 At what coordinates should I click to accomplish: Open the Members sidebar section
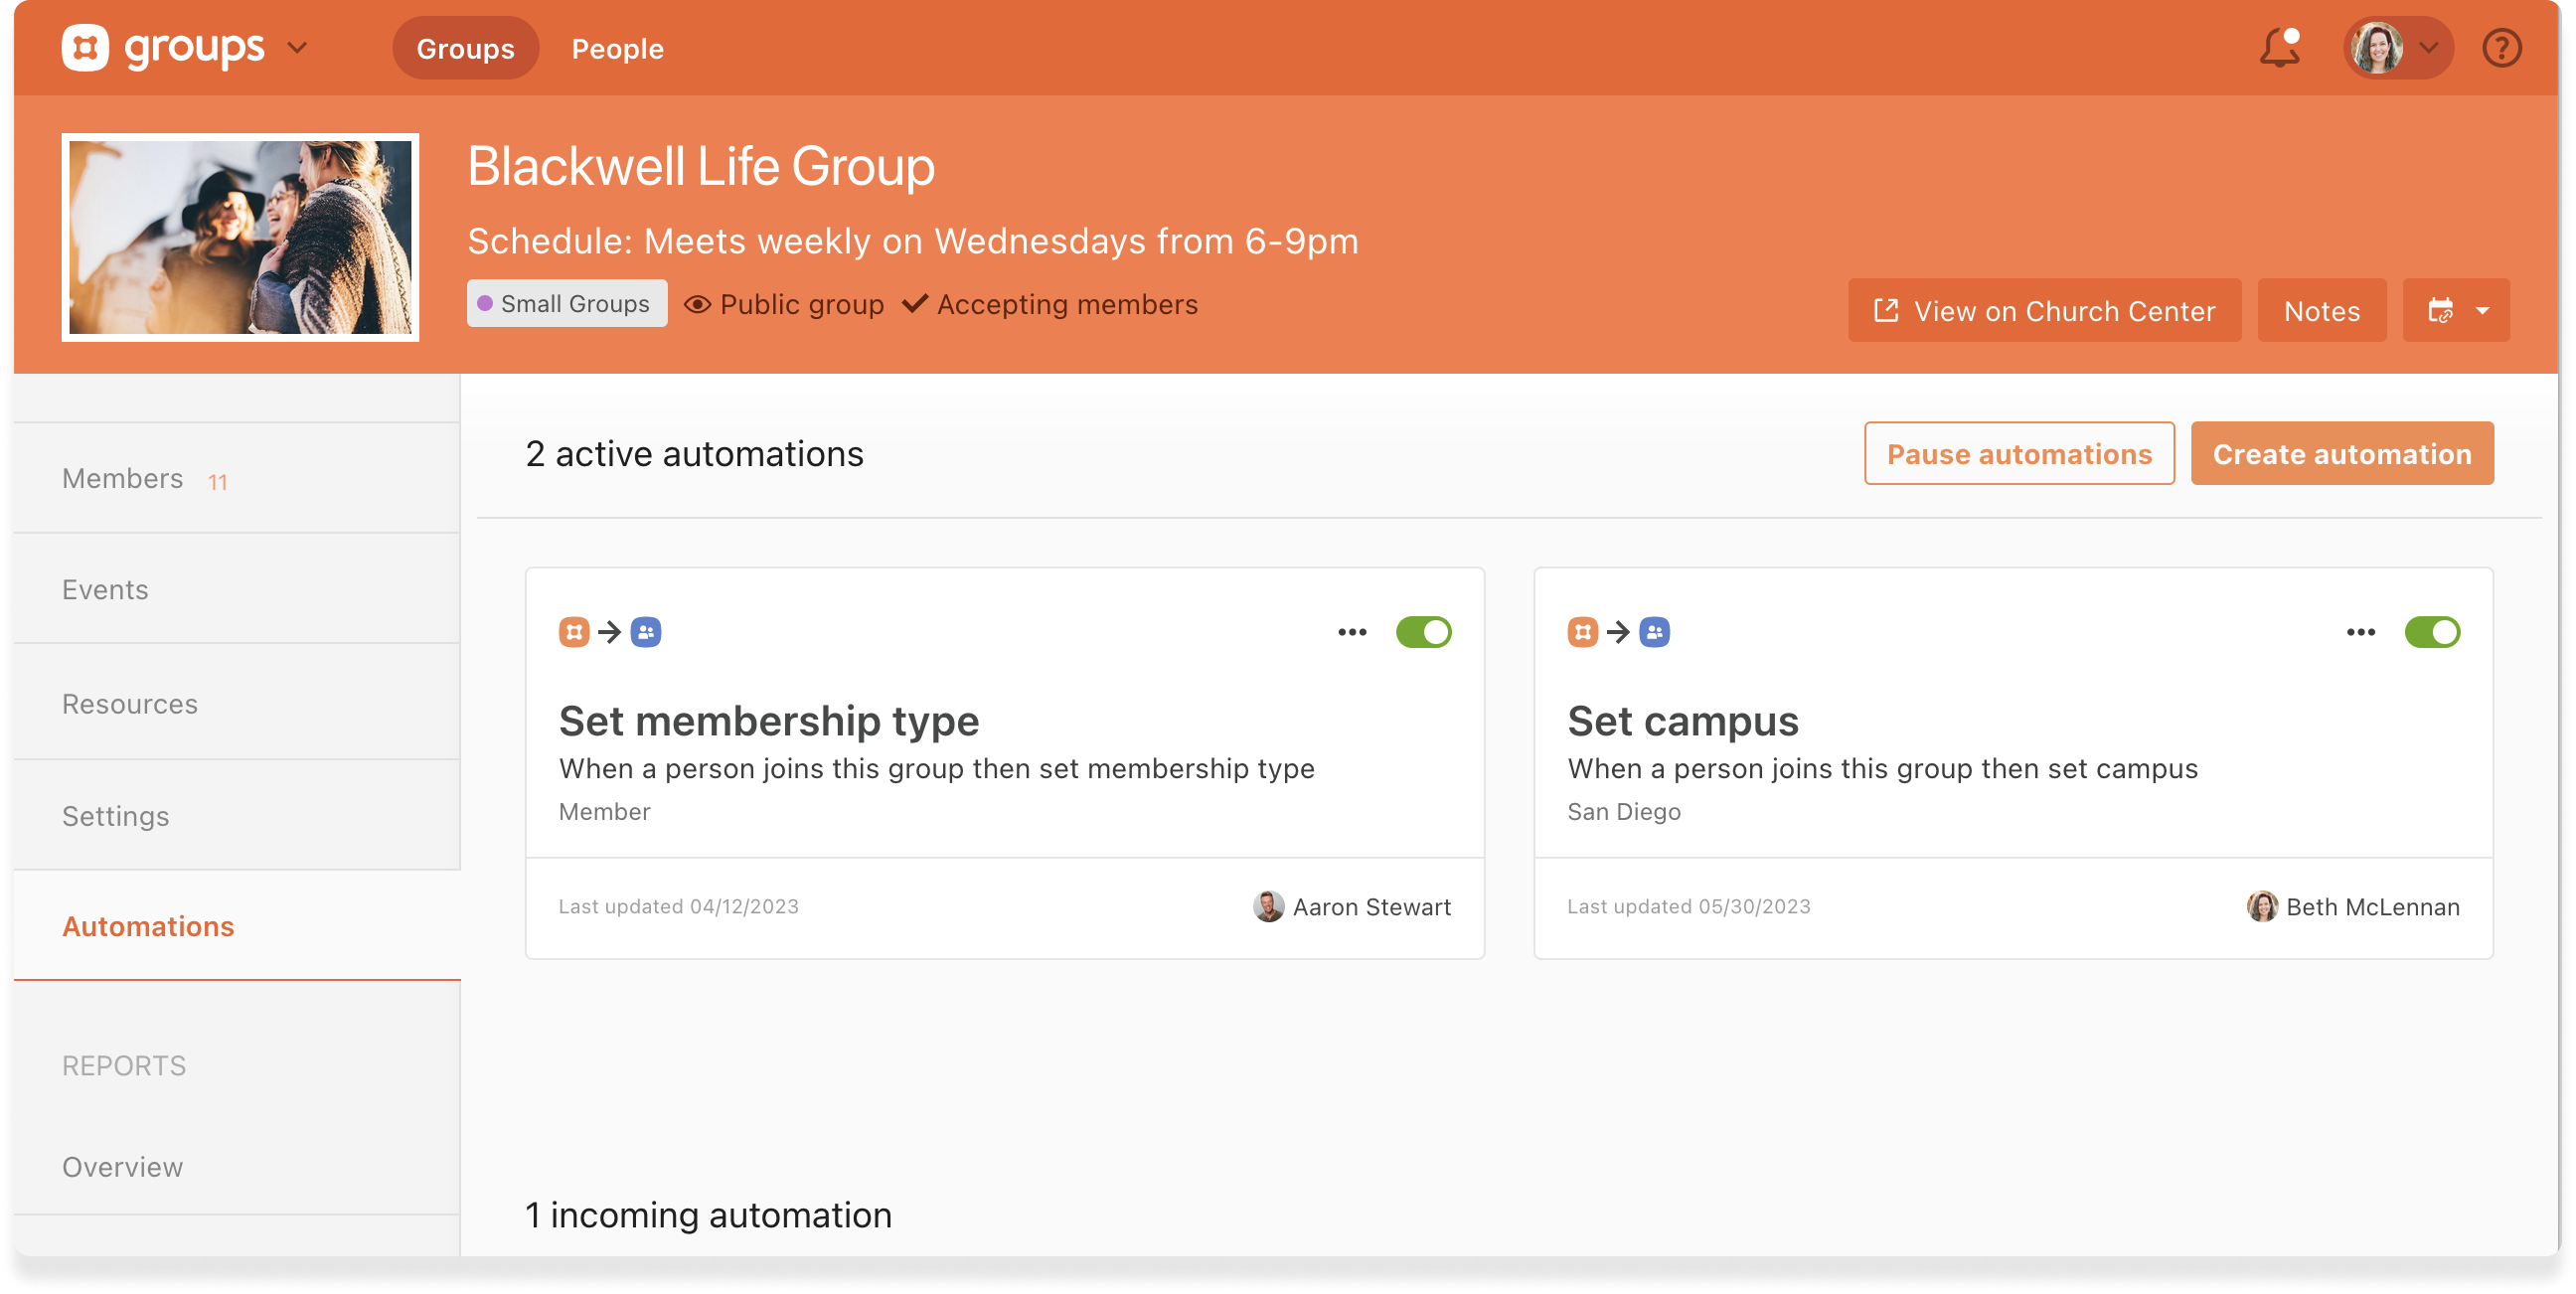tap(123, 478)
